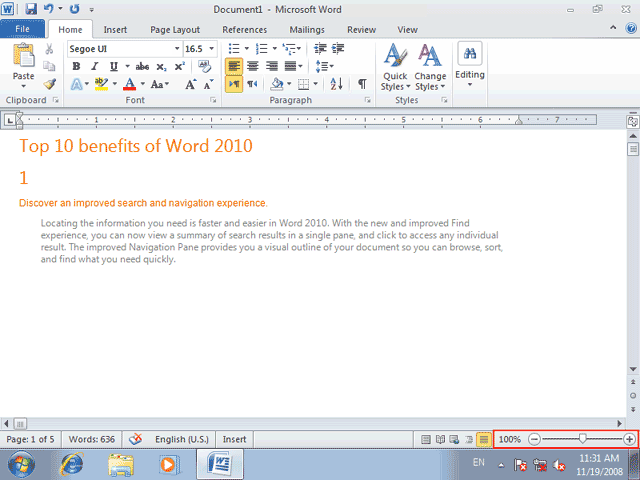Click the 100% zoom level button
The width and height of the screenshot is (640, 480).
pyautogui.click(x=510, y=440)
